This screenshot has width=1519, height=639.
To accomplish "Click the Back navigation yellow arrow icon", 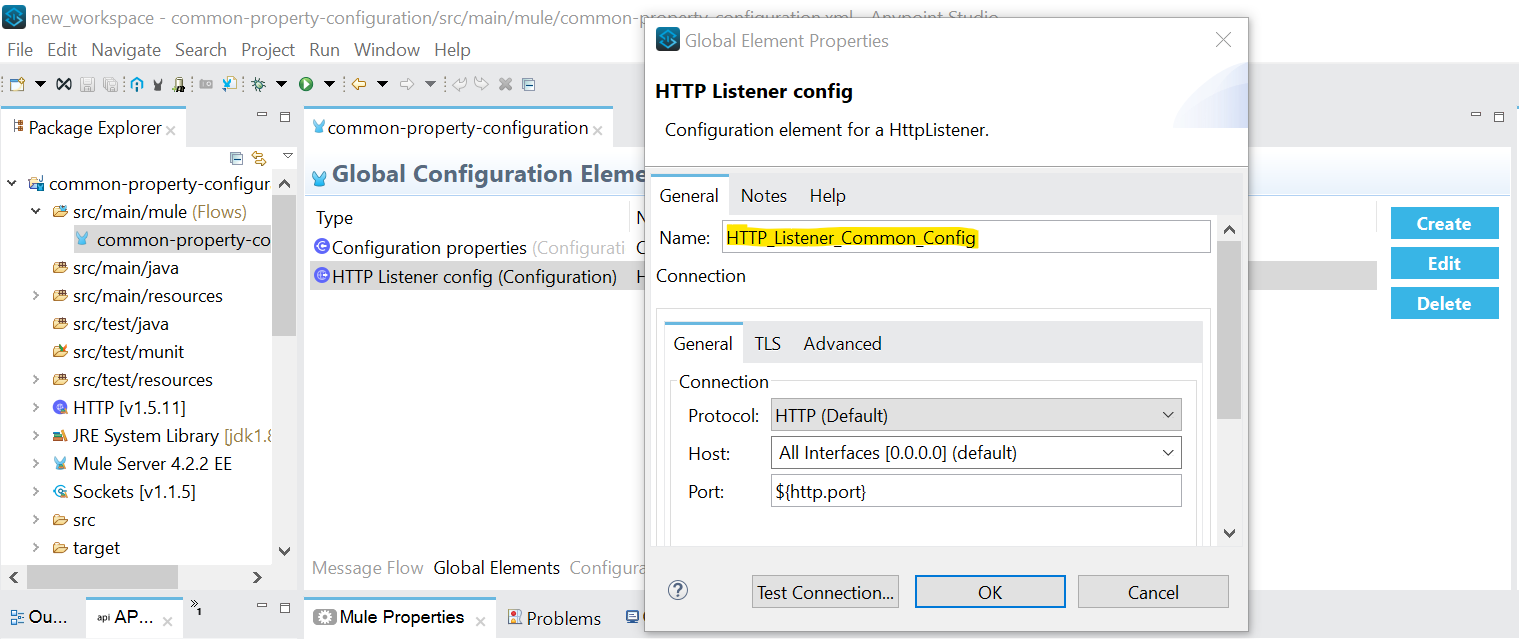I will click(358, 84).
